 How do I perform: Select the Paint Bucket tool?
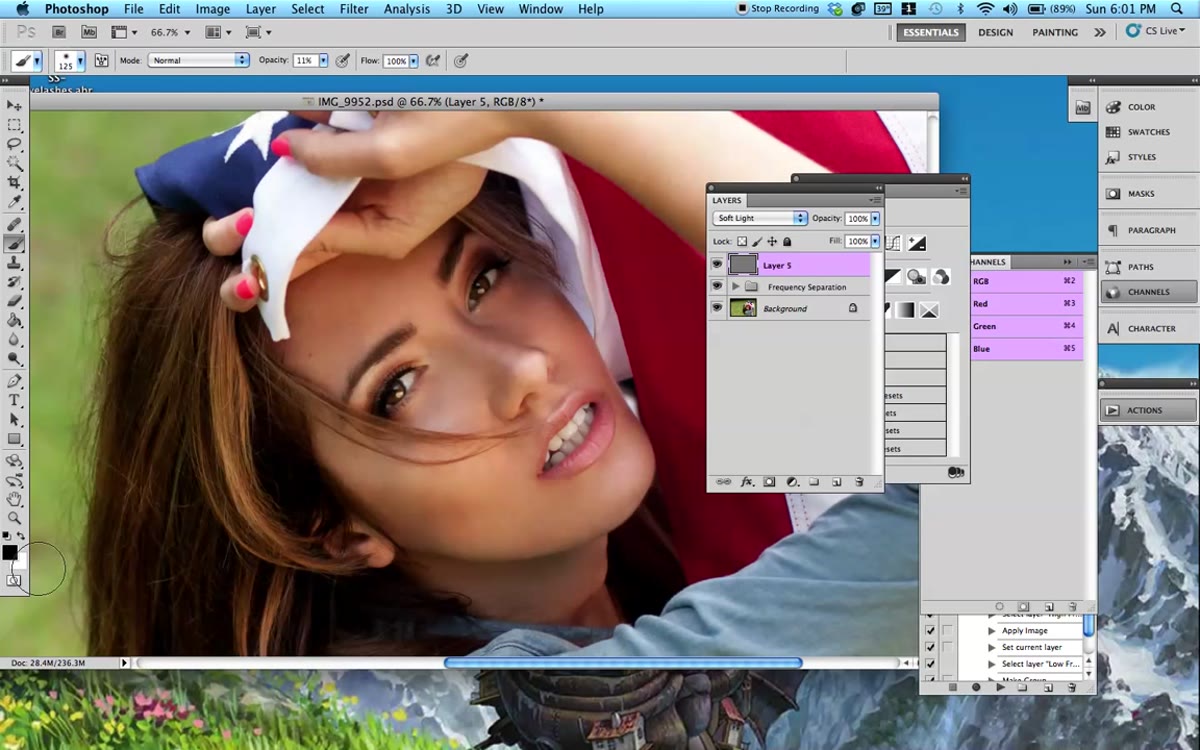(14, 320)
